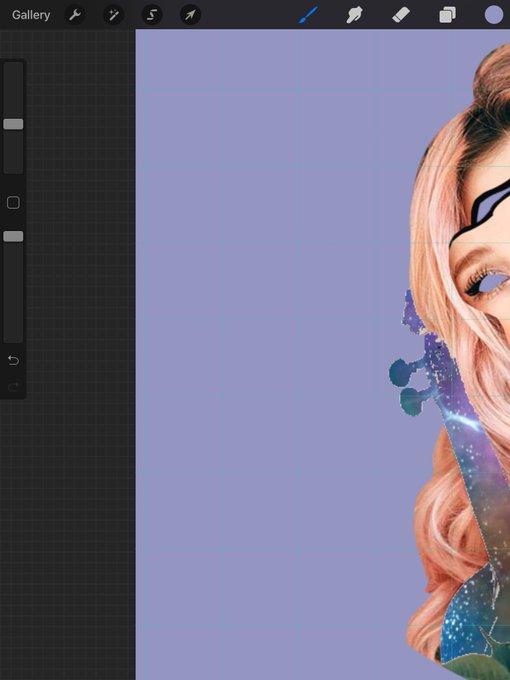Select the Smudge tool
Viewport: 510px width, 680px height.
(354, 15)
